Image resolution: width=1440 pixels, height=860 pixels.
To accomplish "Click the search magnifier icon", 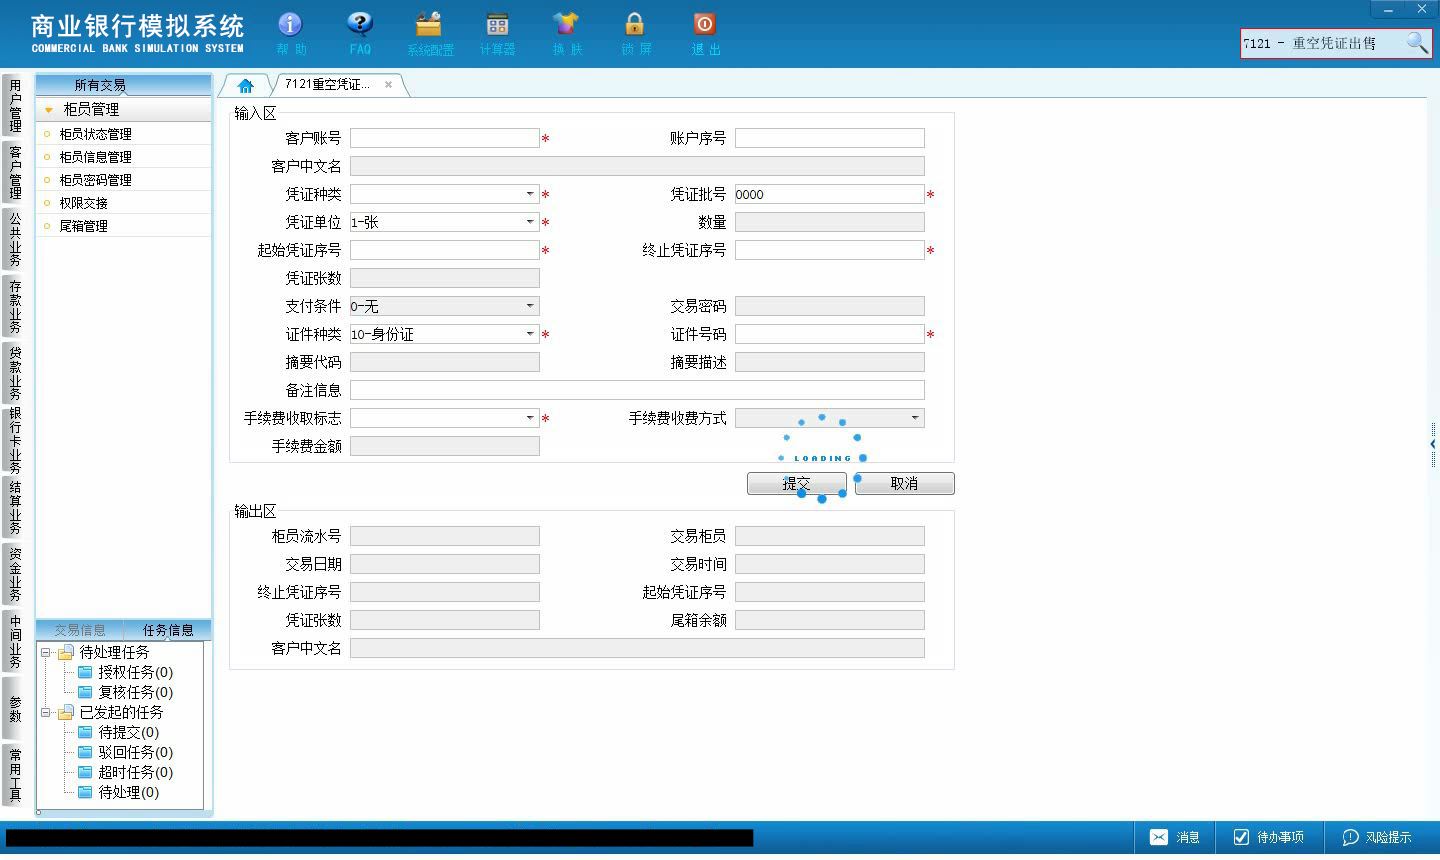I will click(1416, 43).
